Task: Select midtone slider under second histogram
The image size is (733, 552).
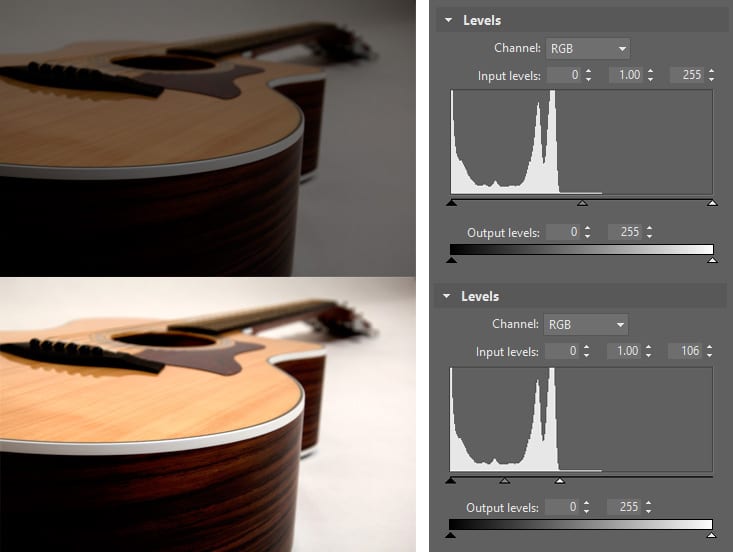Action: [504, 480]
